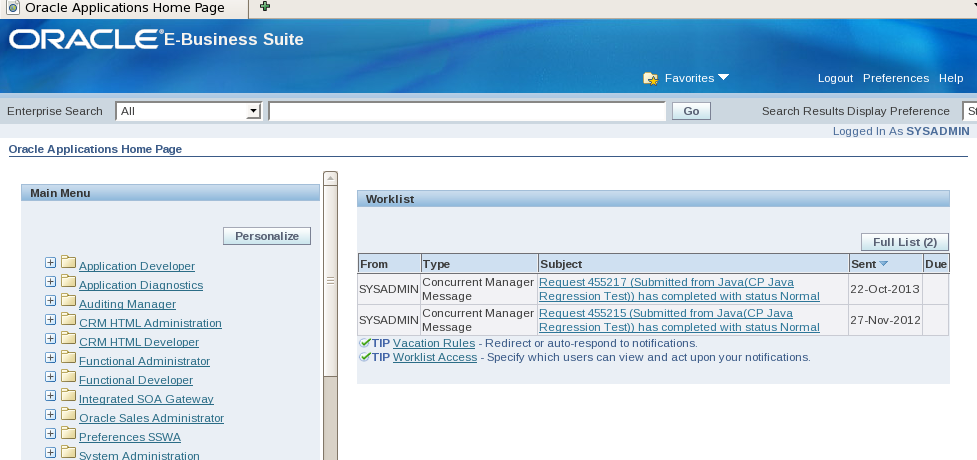The width and height of the screenshot is (977, 460).
Task: Click sent date 27-Nov-2012 cell
Action: [x=885, y=320]
